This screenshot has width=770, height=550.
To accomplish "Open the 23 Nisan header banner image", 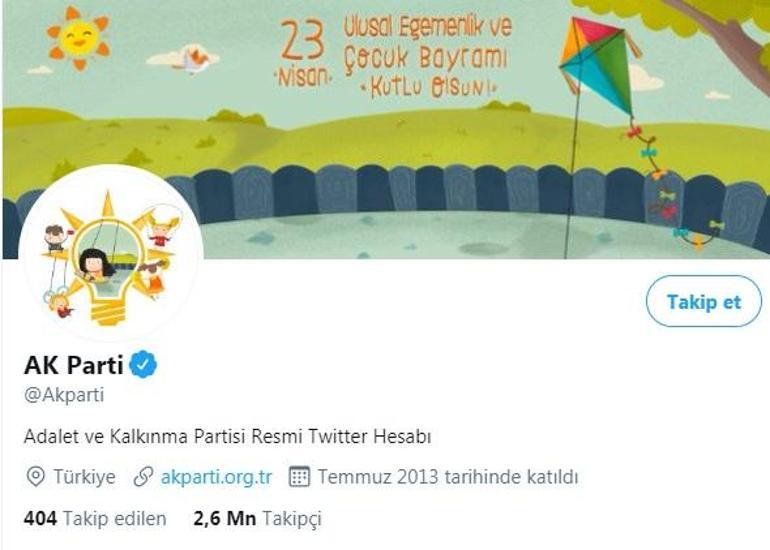I will point(386,129).
